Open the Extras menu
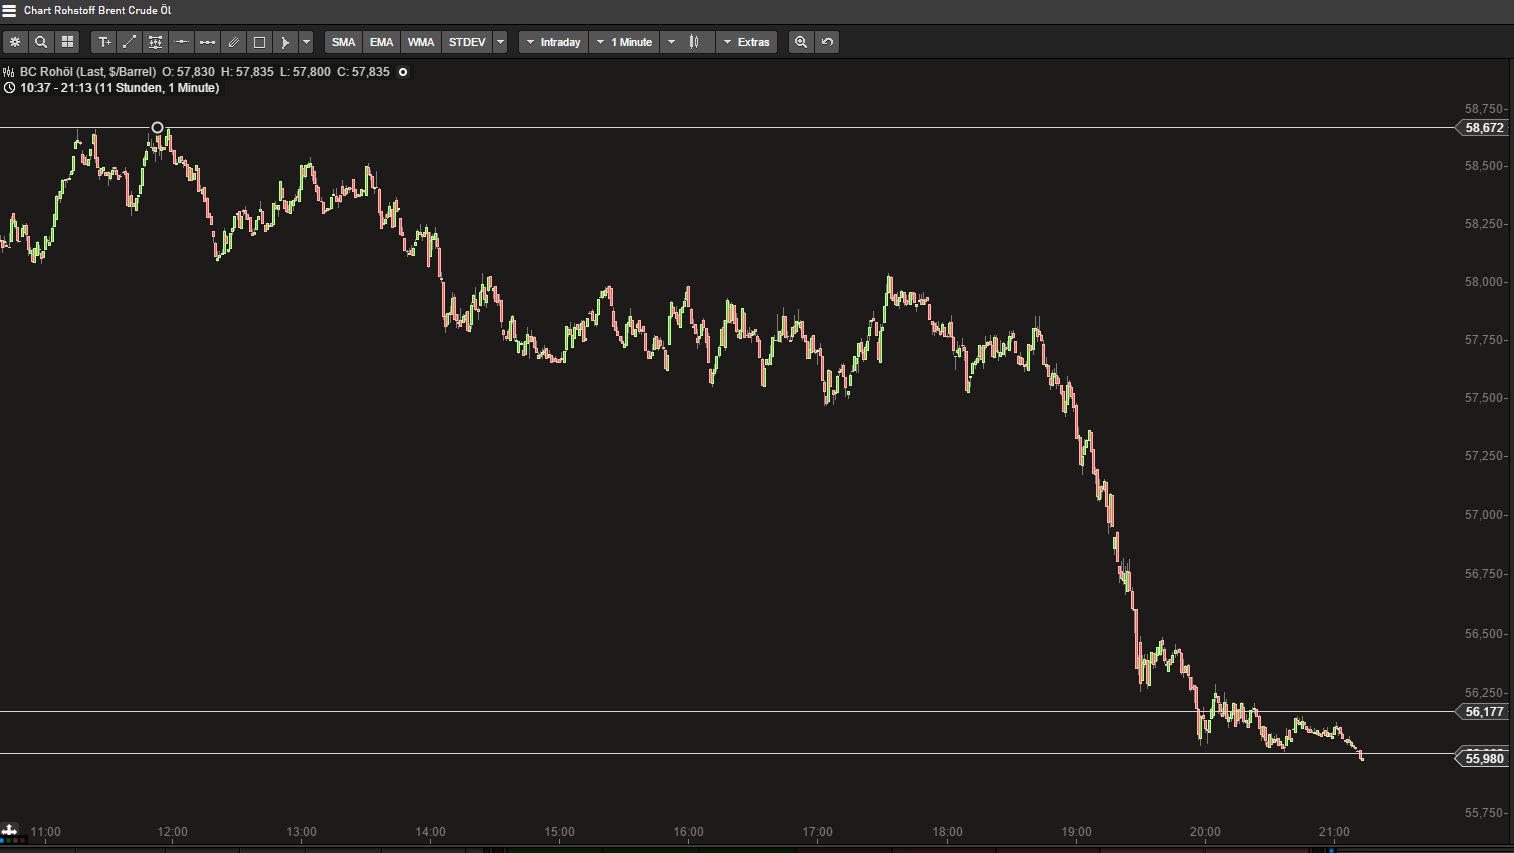This screenshot has width=1514, height=853. pyautogui.click(x=747, y=42)
